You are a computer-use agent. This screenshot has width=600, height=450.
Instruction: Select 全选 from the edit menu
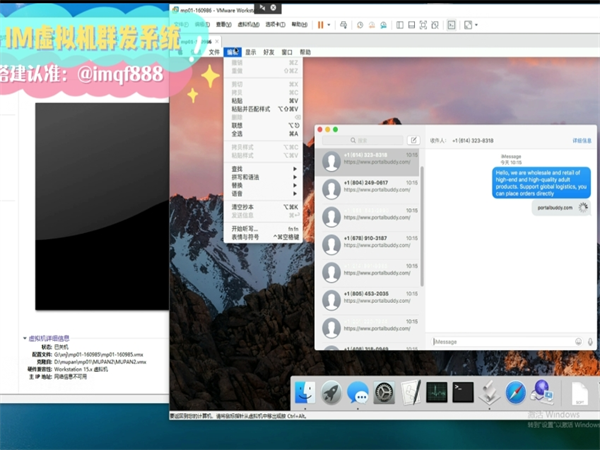coord(237,133)
